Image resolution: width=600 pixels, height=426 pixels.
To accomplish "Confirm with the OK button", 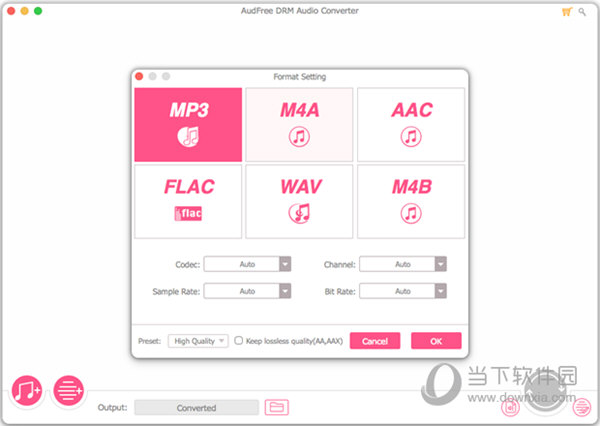I will click(x=436, y=341).
